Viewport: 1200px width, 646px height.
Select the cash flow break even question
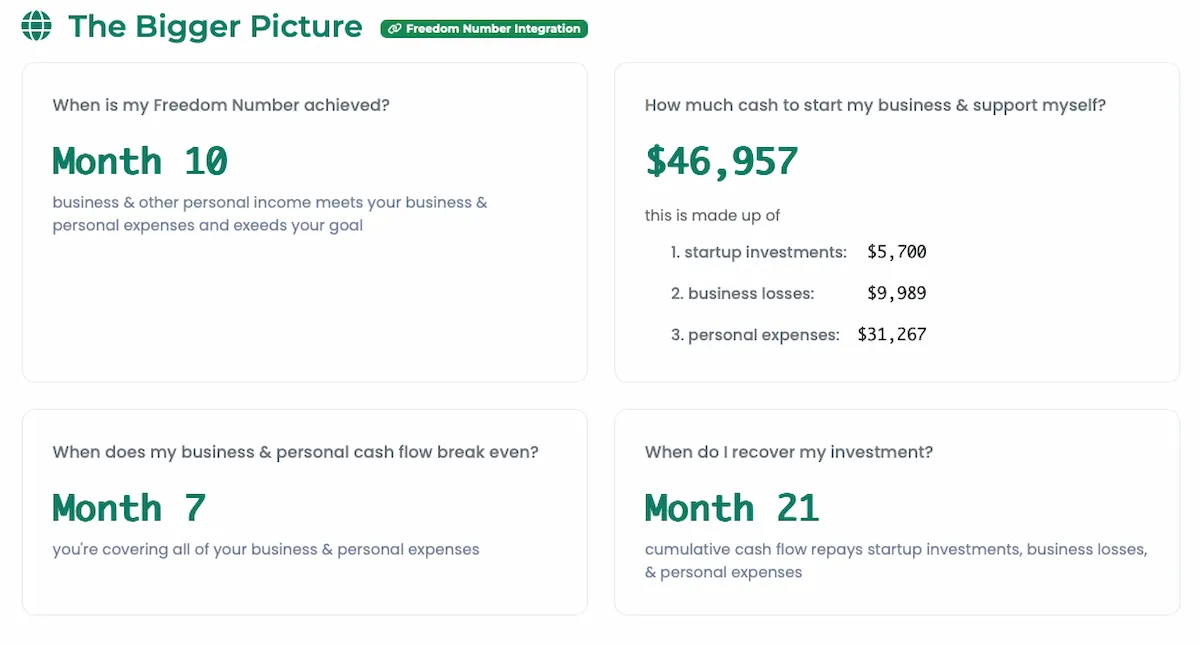coord(295,452)
